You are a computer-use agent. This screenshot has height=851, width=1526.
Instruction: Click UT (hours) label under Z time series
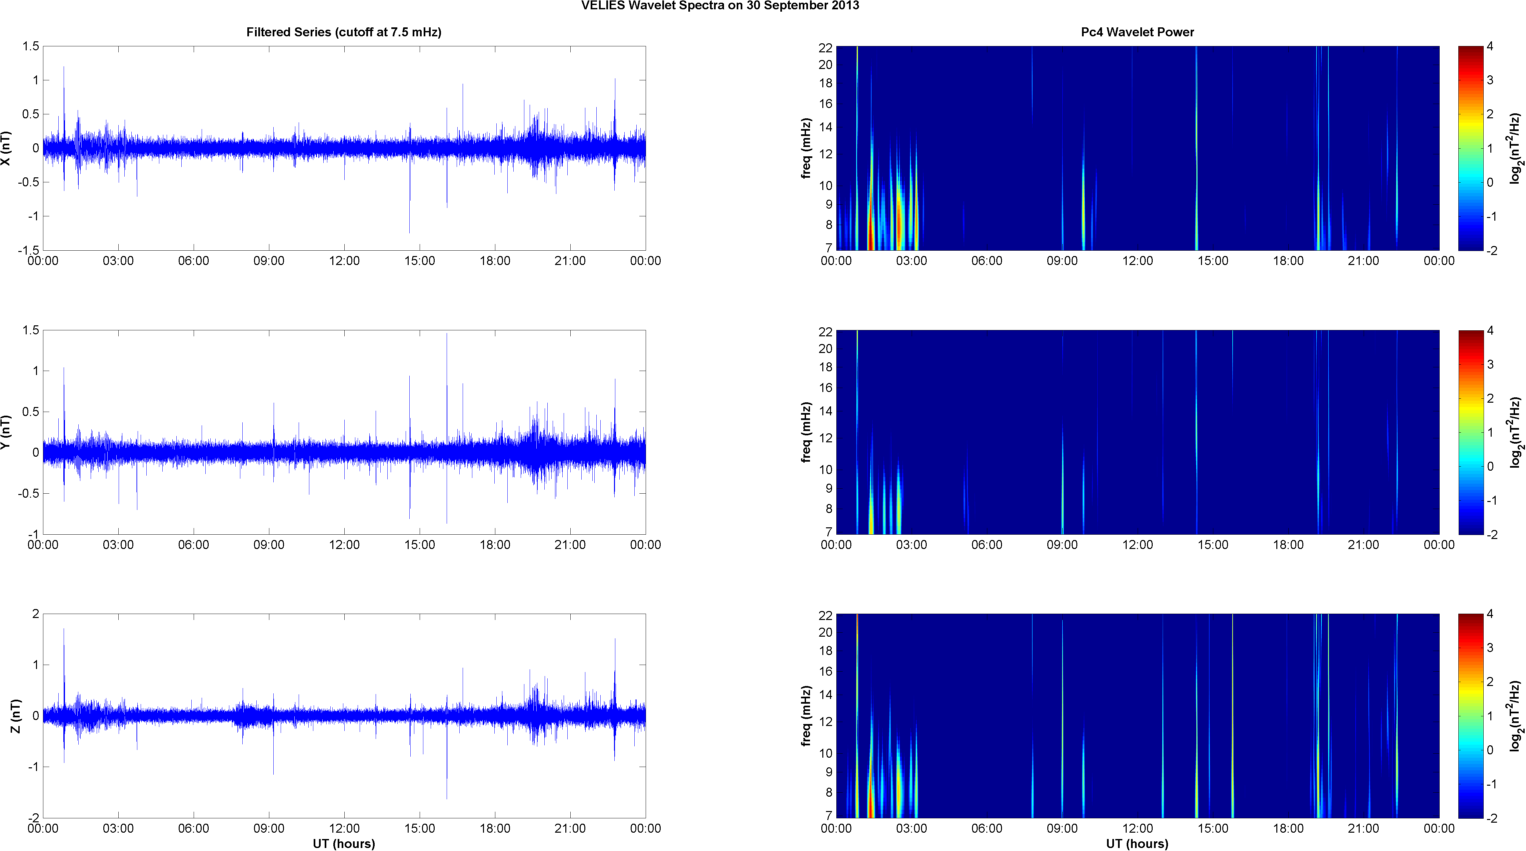click(343, 844)
